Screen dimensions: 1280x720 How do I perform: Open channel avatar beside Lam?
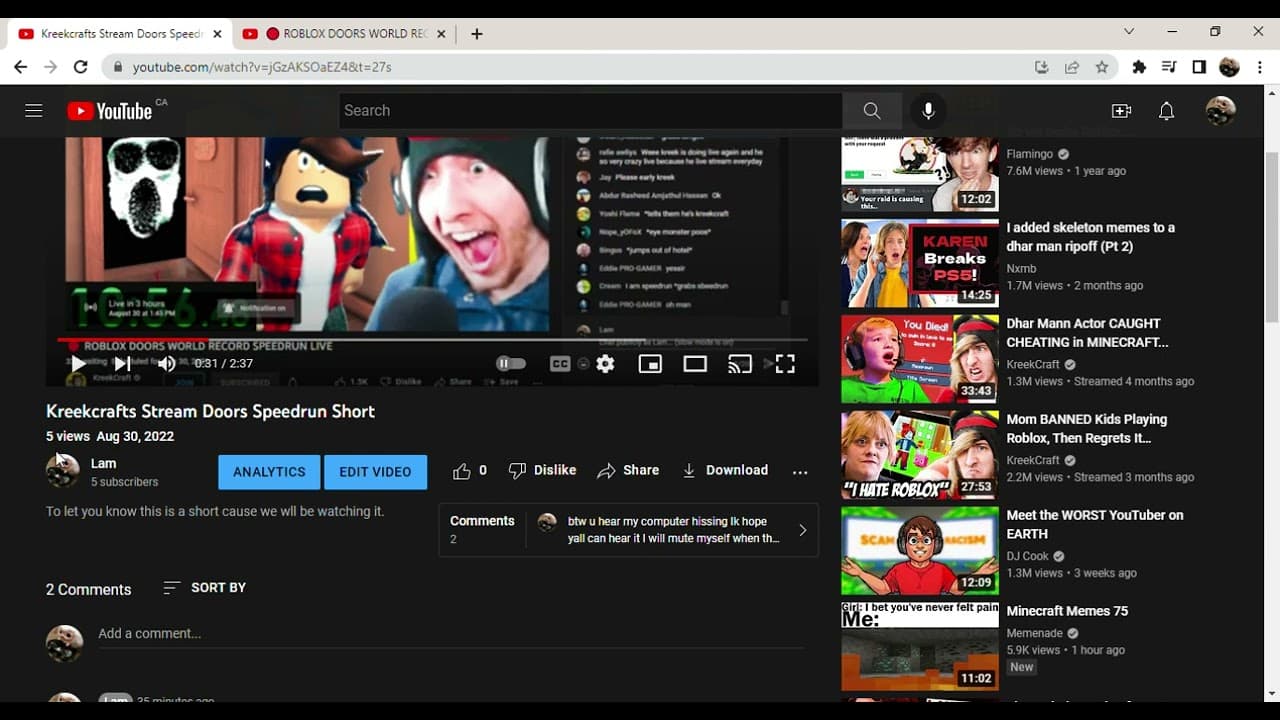[63, 471]
